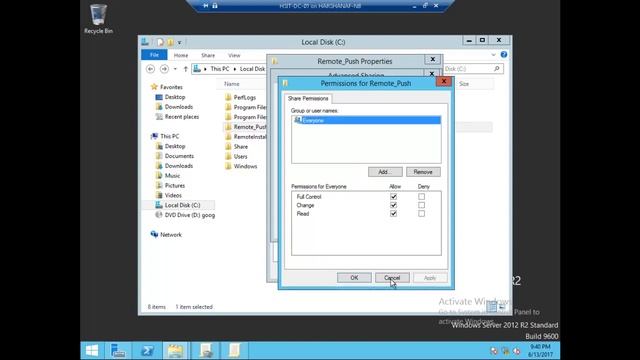The height and width of the screenshot is (360, 640).
Task: Close the Permissions for Remote_Push dialog
Action: 443,81
